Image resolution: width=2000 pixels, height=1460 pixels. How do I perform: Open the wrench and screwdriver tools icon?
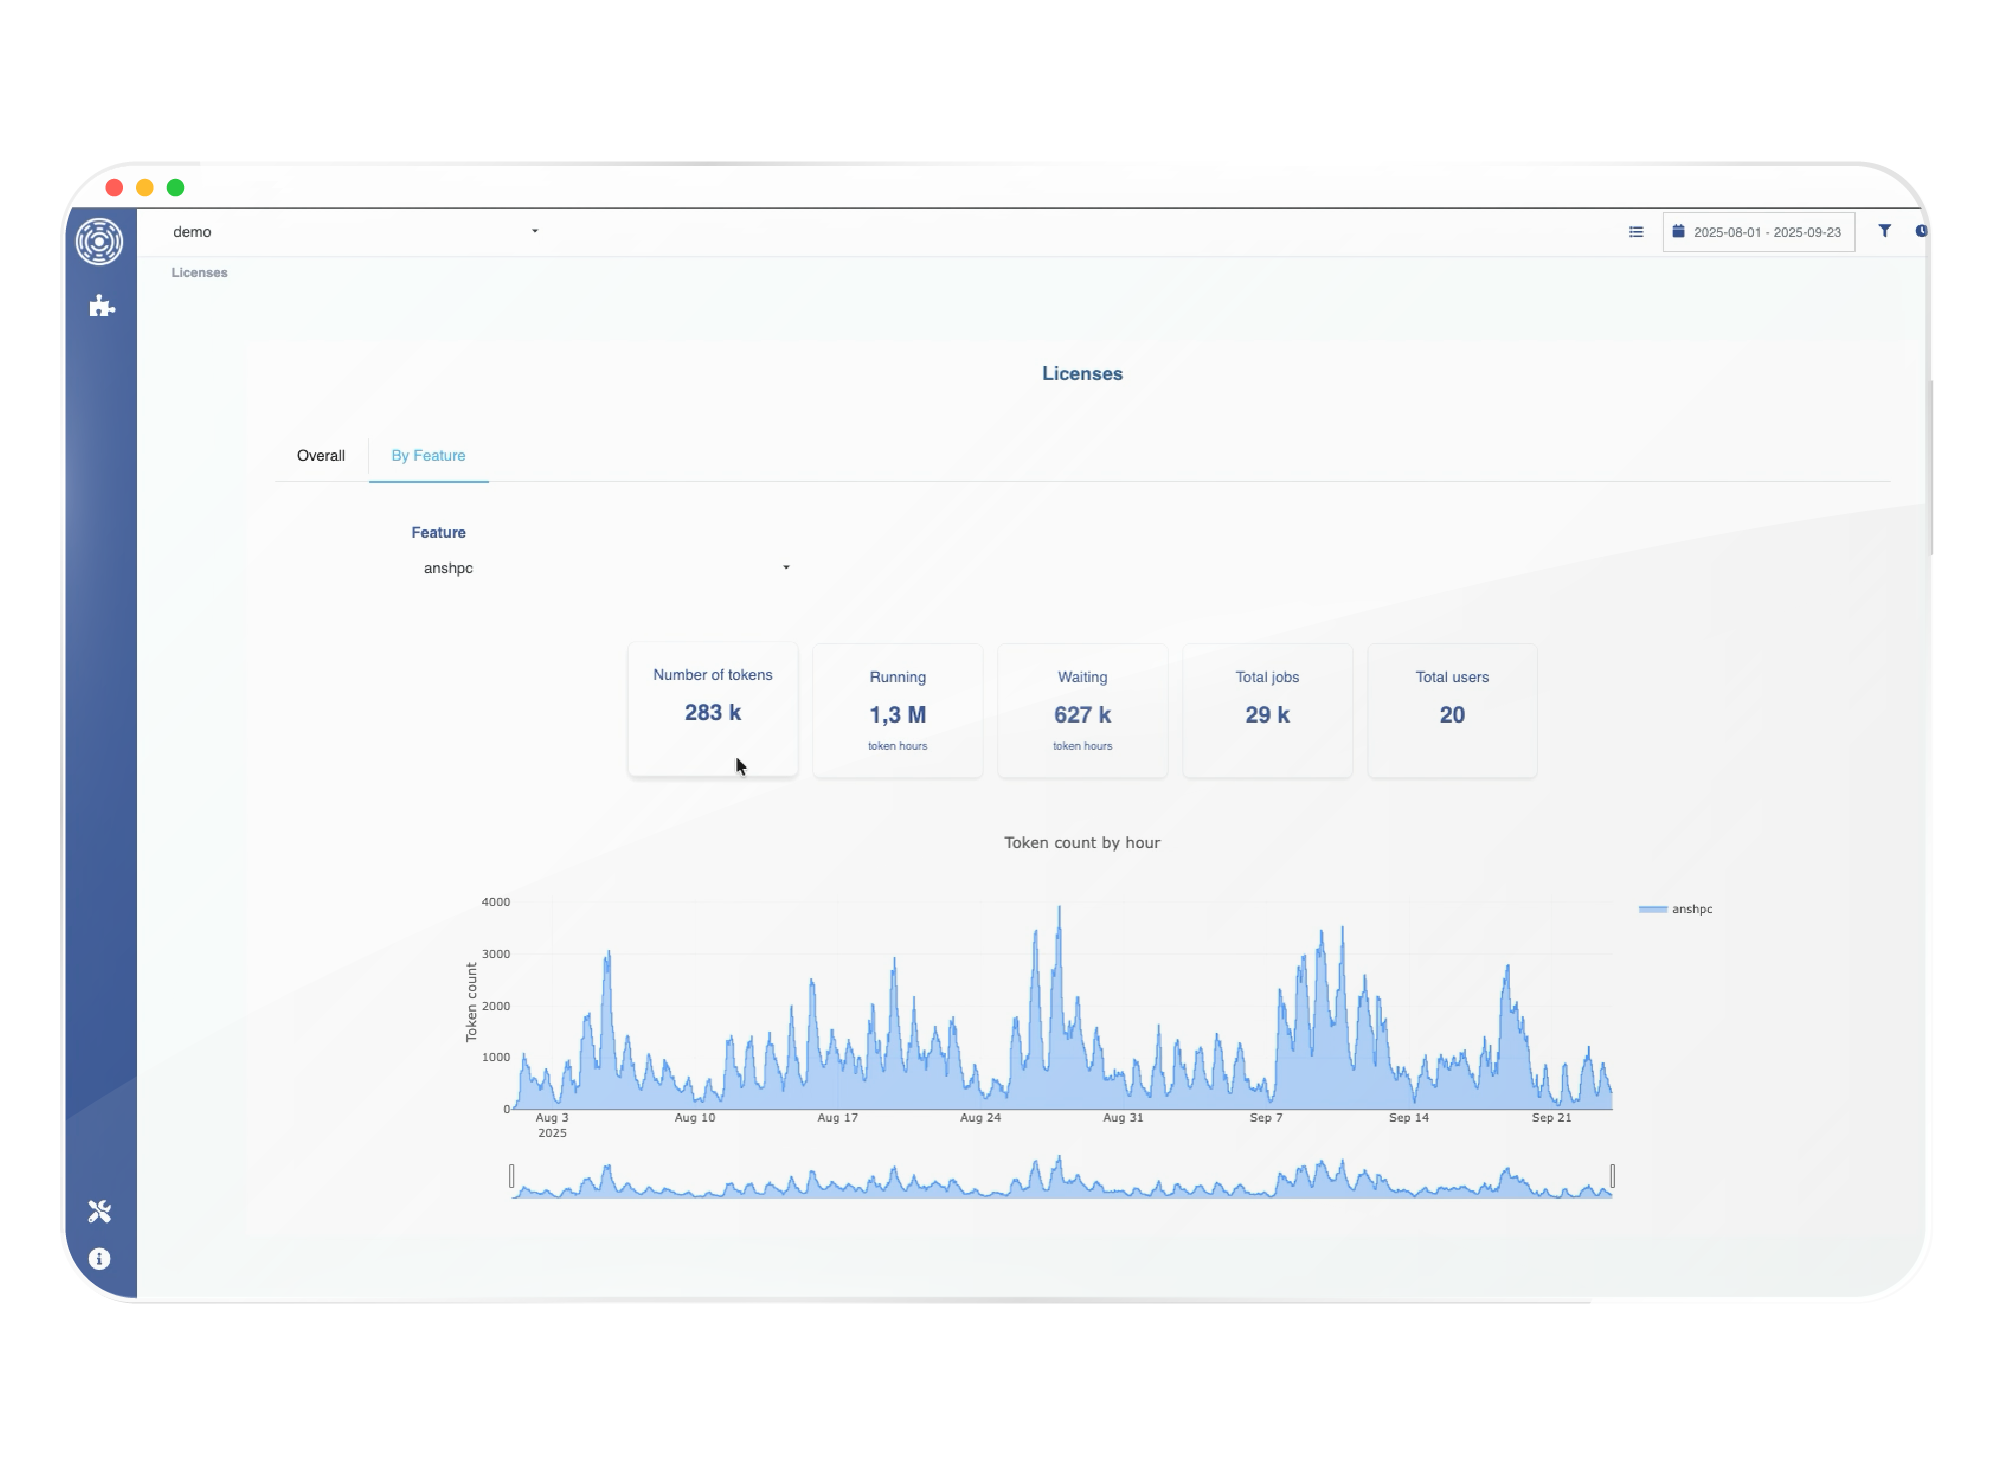(100, 1211)
